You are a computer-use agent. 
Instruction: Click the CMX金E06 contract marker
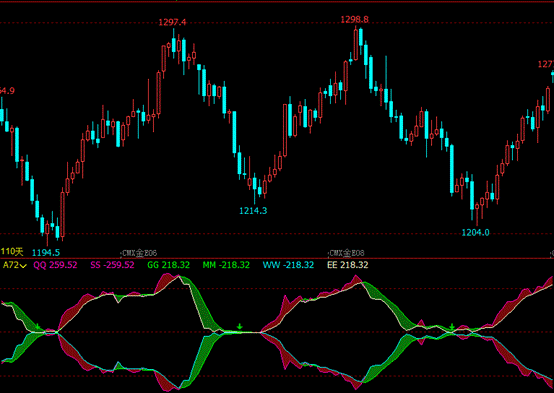pos(139,253)
